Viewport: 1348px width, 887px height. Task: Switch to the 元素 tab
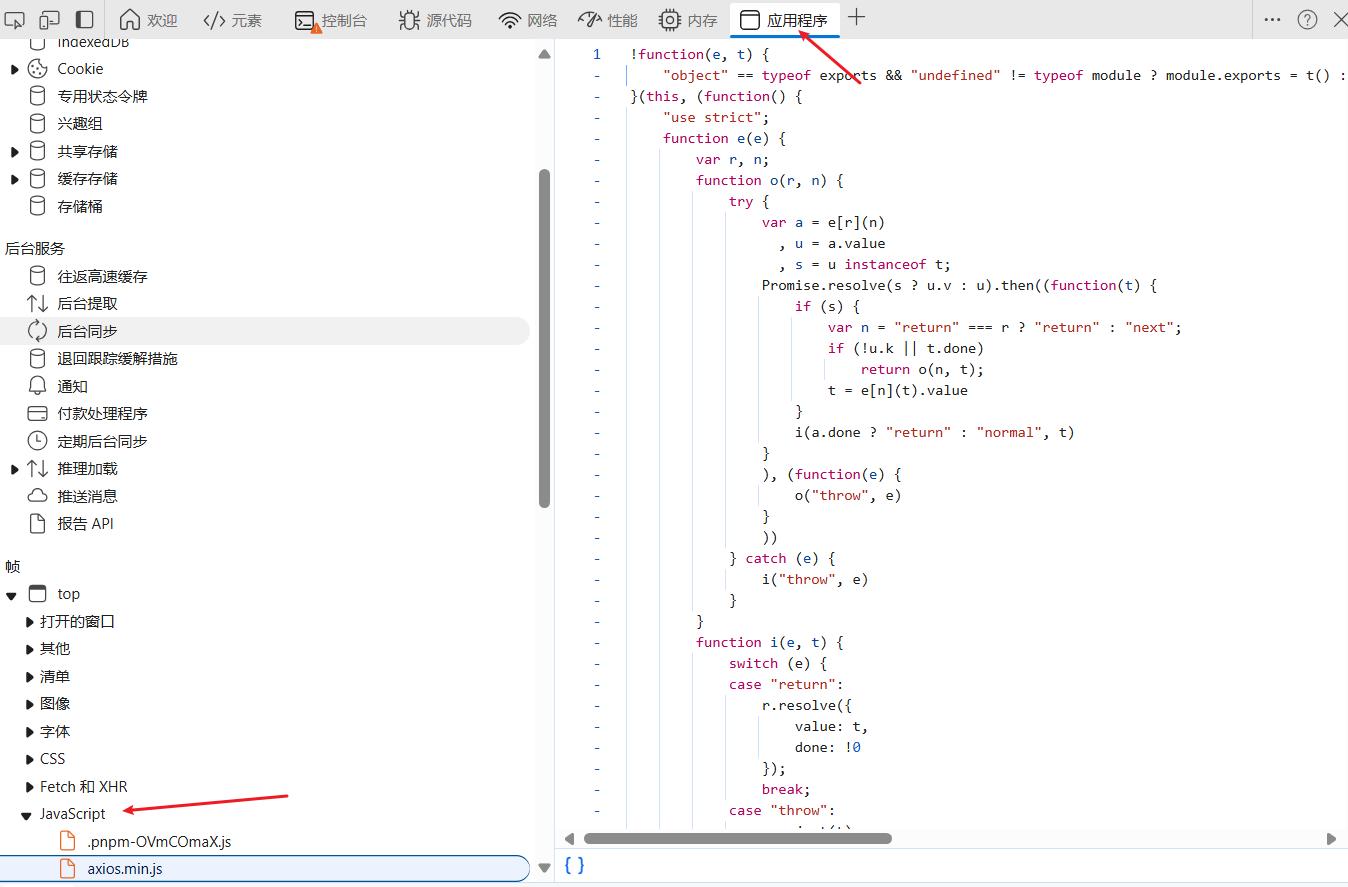tap(232, 20)
